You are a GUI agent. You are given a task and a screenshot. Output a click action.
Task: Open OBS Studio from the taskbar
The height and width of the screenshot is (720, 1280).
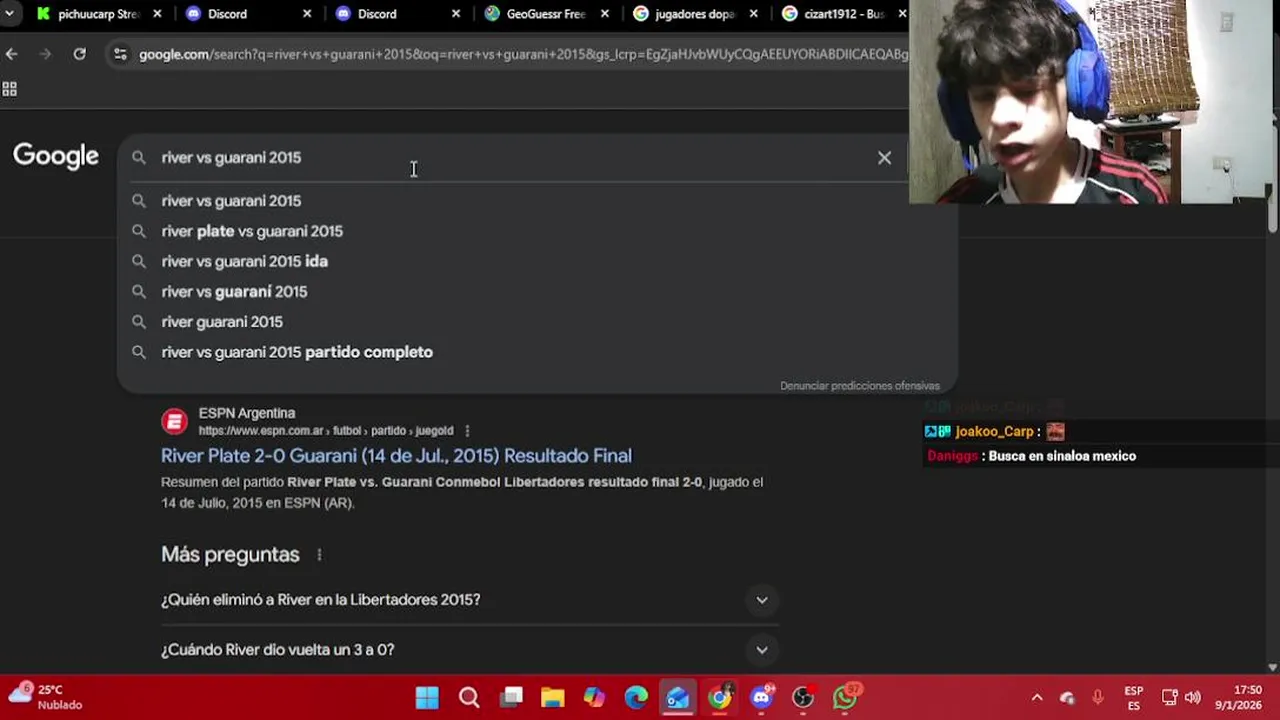tap(803, 697)
